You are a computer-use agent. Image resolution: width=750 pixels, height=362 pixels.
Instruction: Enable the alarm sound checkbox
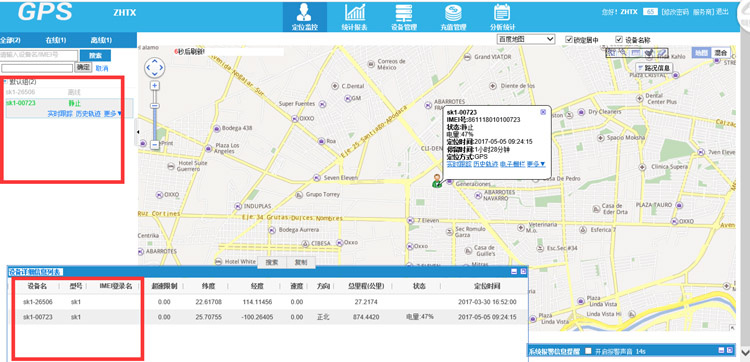[x=588, y=351]
